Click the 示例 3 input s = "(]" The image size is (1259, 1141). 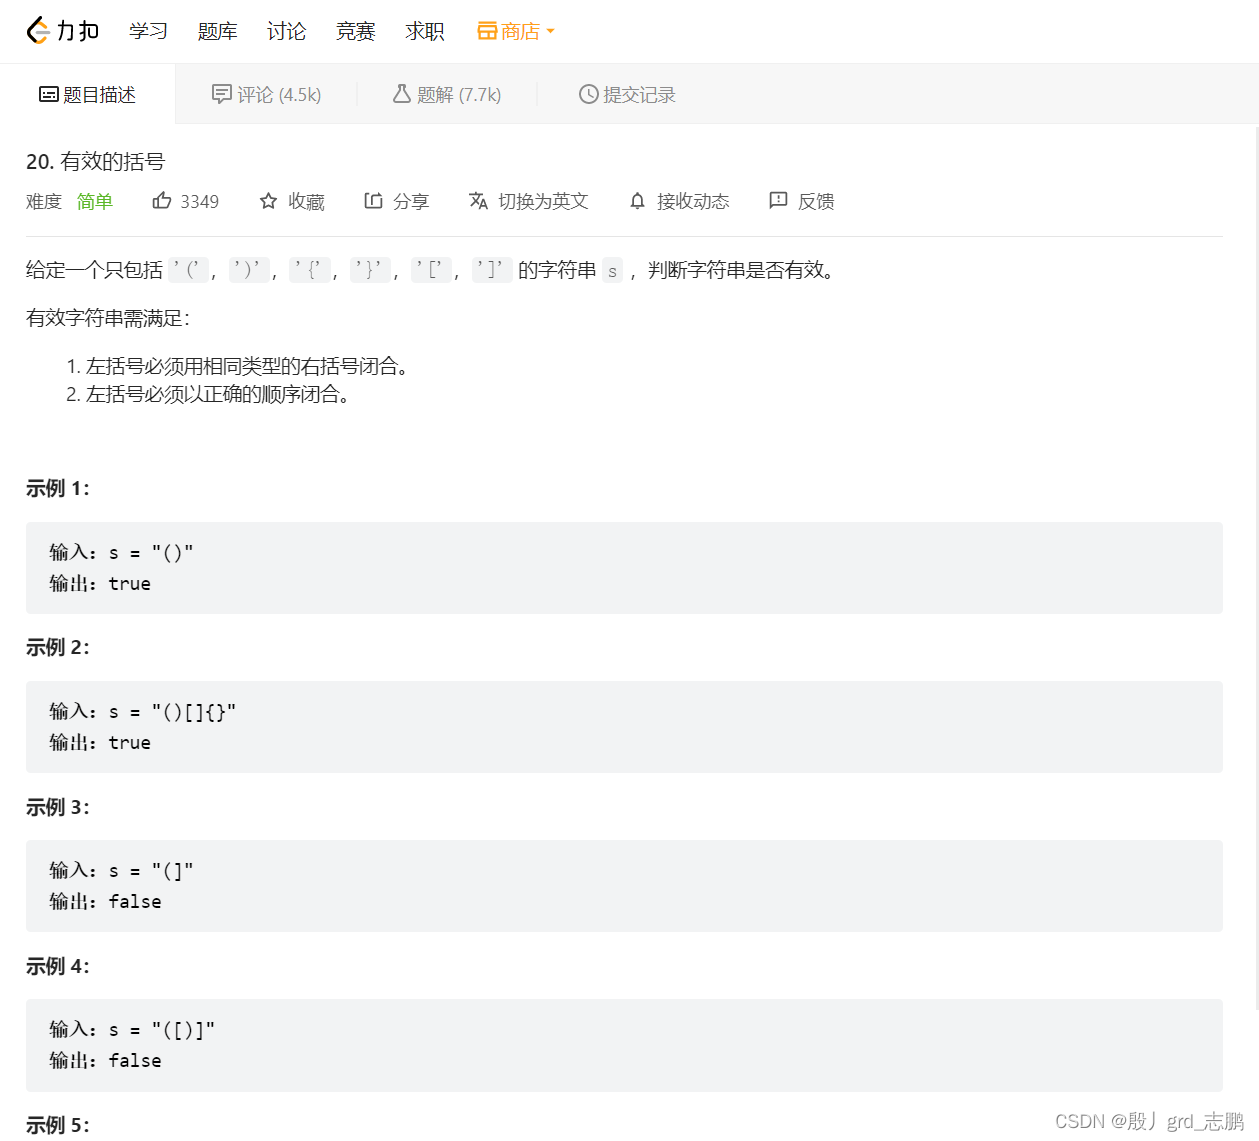click(121, 870)
